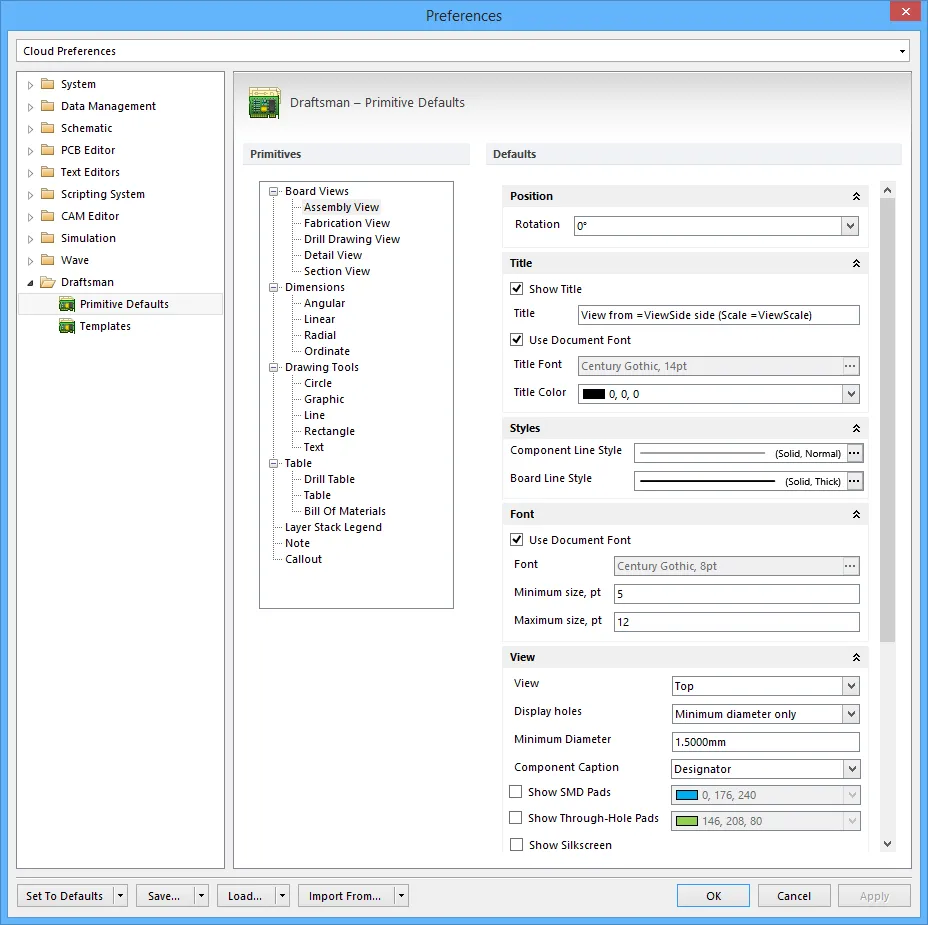Screen dimensions: 928x925
Task: Click the Data Management folder icon
Action: click(x=47, y=106)
